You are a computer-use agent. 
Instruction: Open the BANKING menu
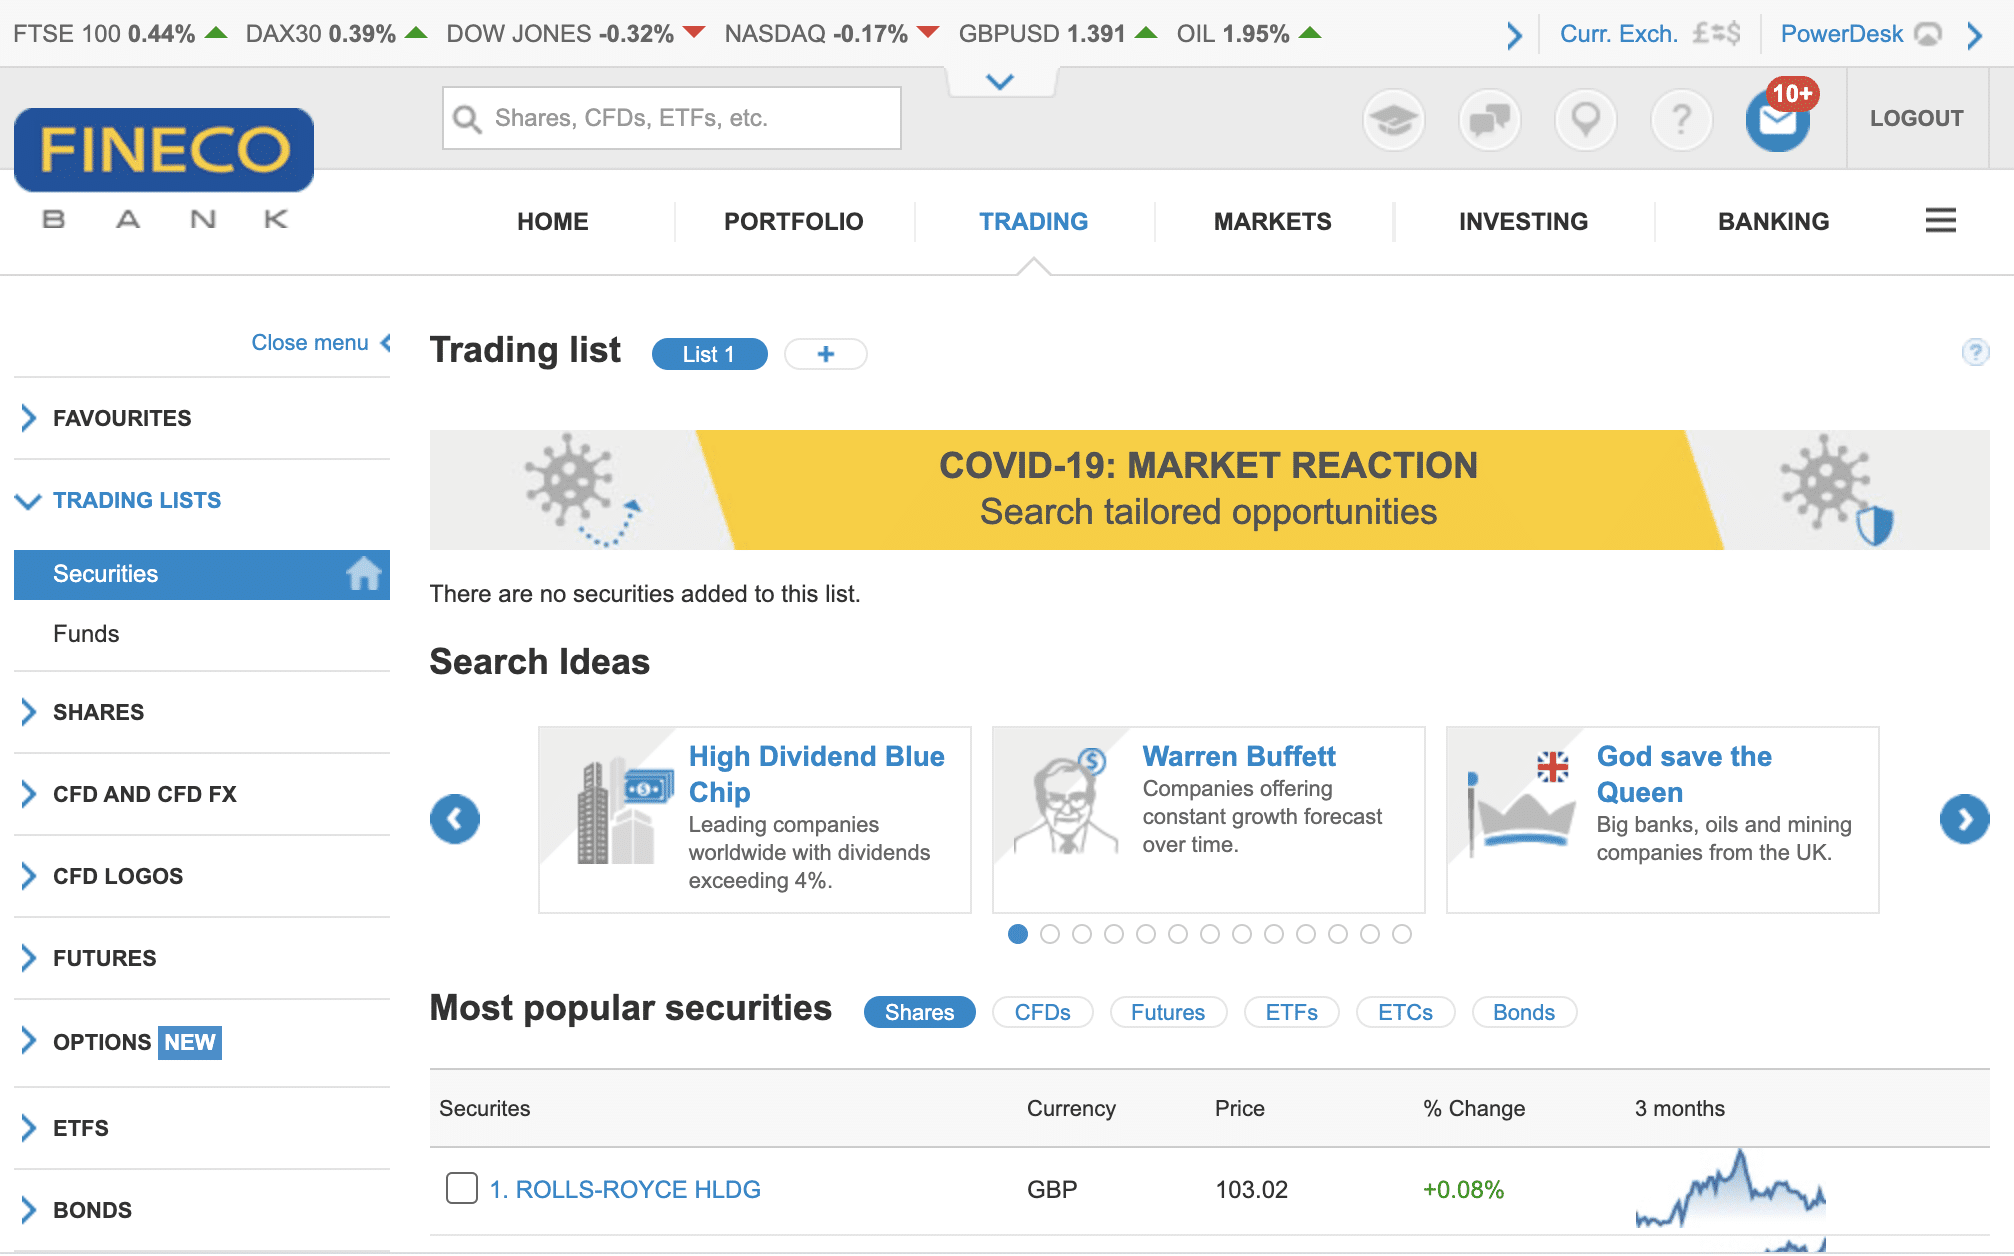coord(1774,221)
